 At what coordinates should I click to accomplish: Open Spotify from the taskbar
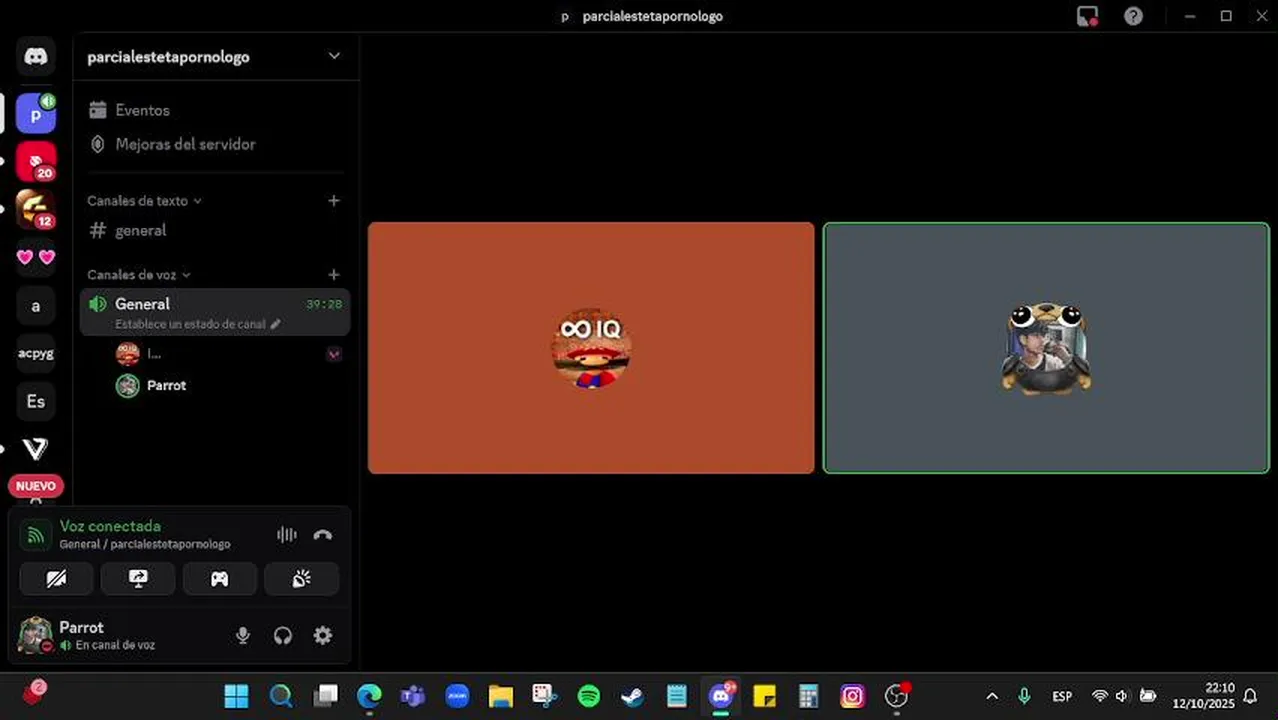click(589, 696)
